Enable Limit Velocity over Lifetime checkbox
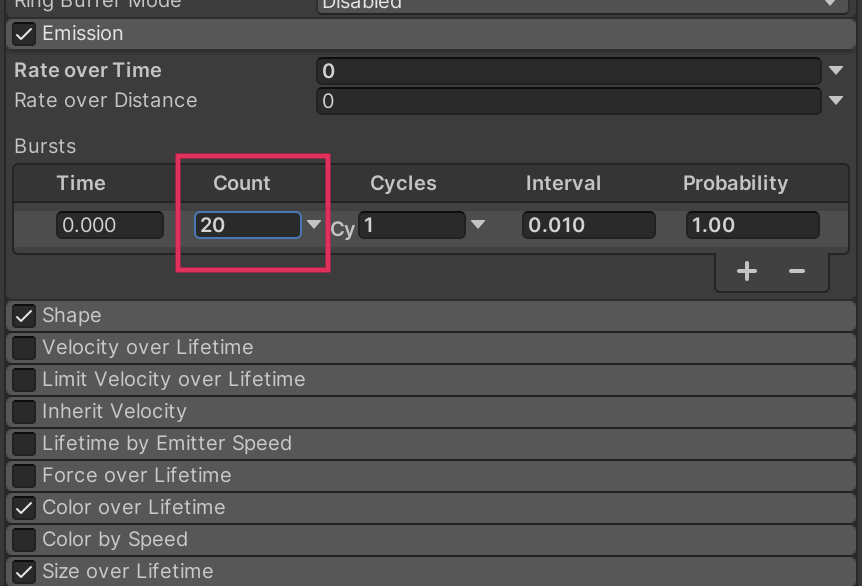Image resolution: width=862 pixels, height=586 pixels. click(x=24, y=380)
